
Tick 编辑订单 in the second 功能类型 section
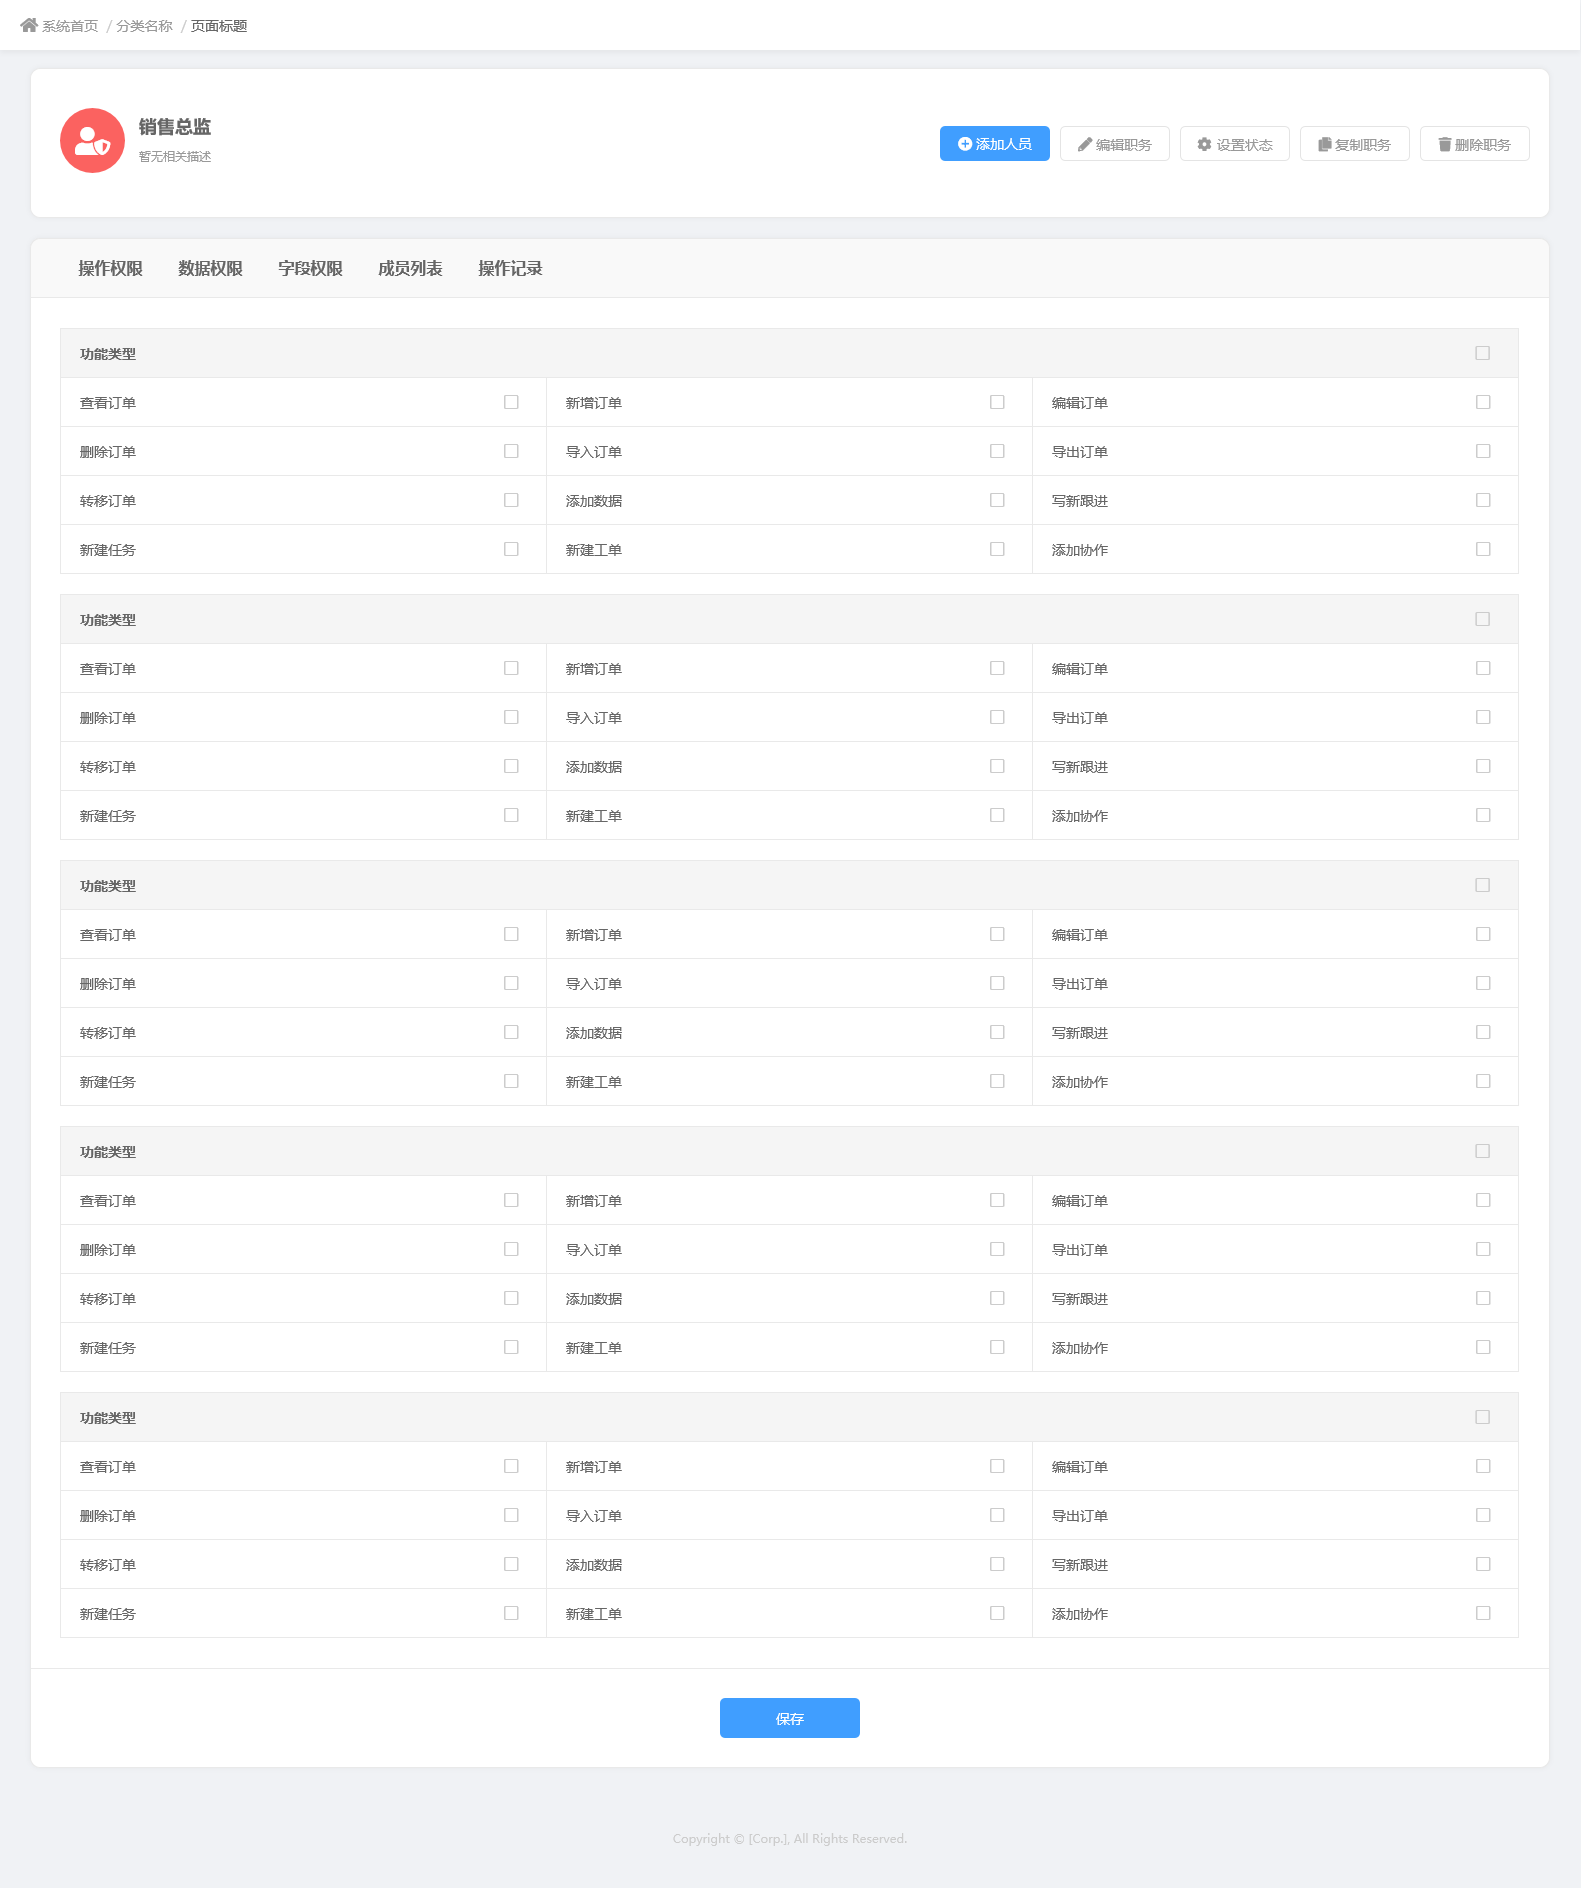click(1483, 668)
